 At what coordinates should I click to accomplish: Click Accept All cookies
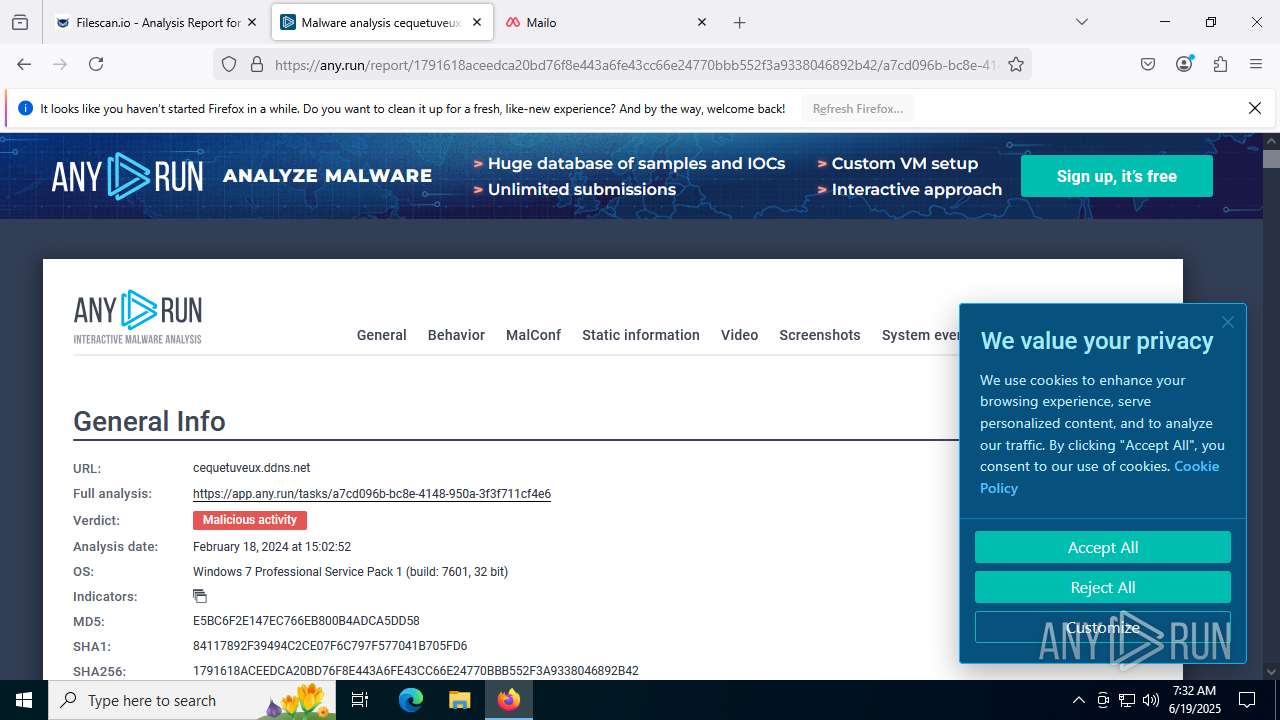coord(1103,547)
